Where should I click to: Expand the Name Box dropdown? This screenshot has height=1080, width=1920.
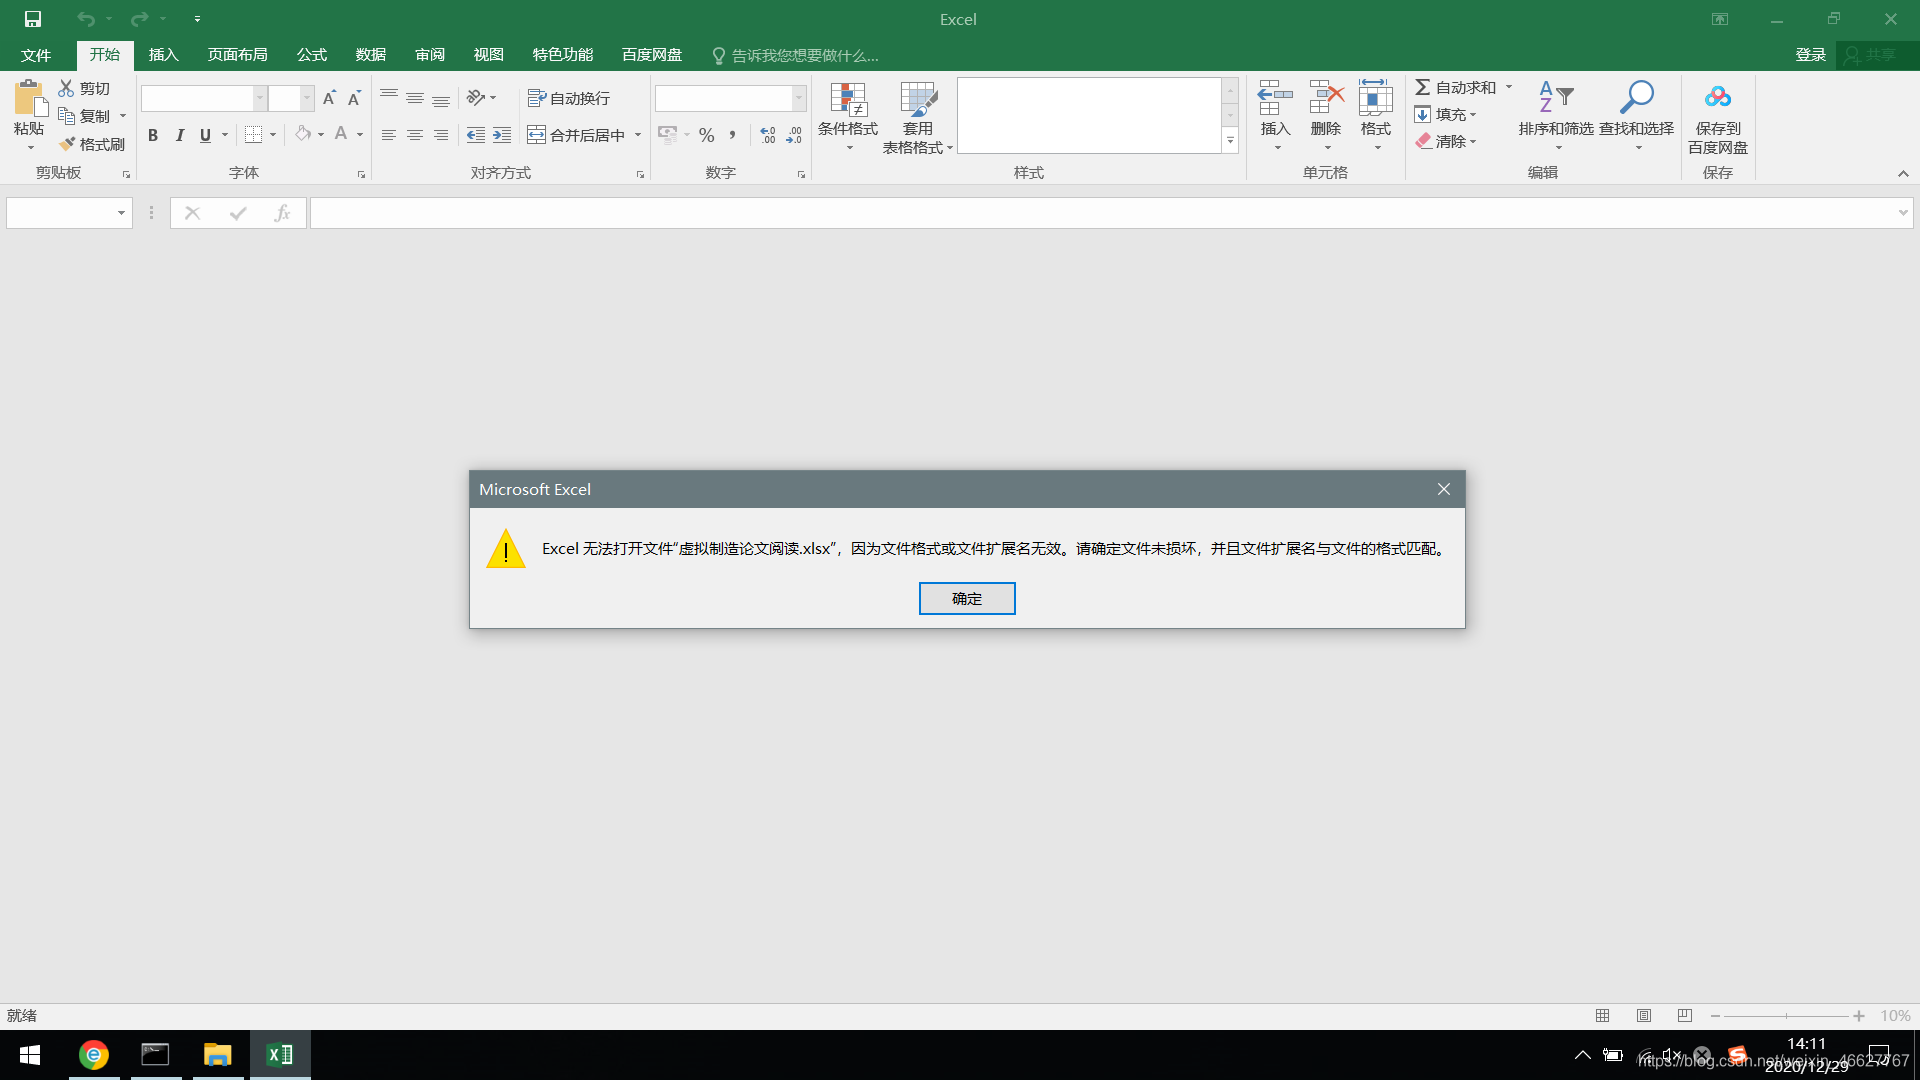(x=121, y=213)
